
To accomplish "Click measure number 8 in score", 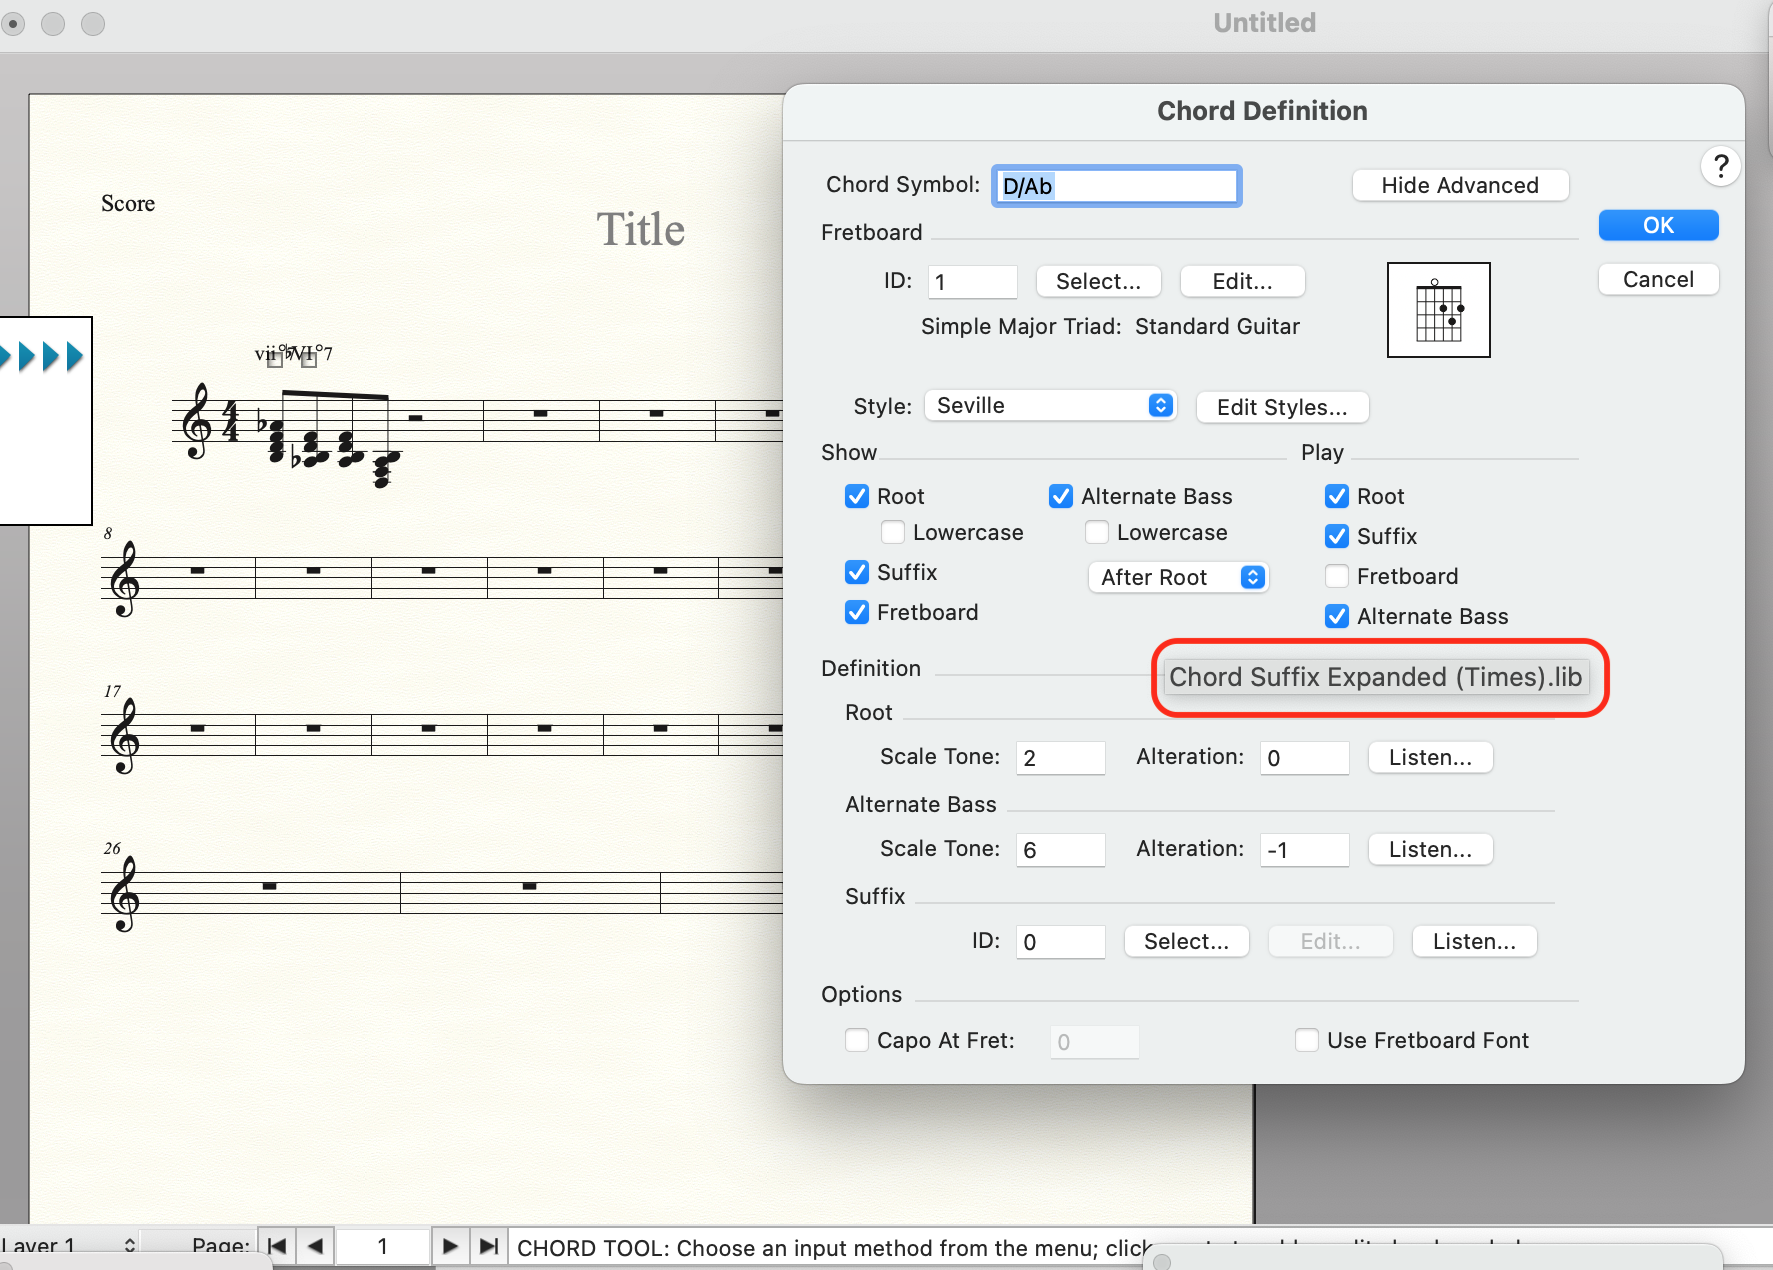I will tap(108, 534).
